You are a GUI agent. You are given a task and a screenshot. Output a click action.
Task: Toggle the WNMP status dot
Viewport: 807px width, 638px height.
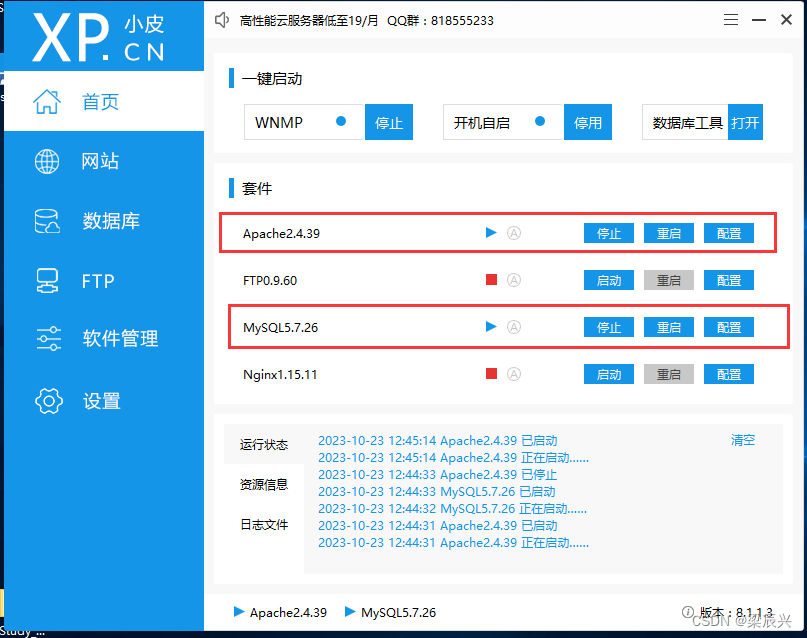pos(341,121)
